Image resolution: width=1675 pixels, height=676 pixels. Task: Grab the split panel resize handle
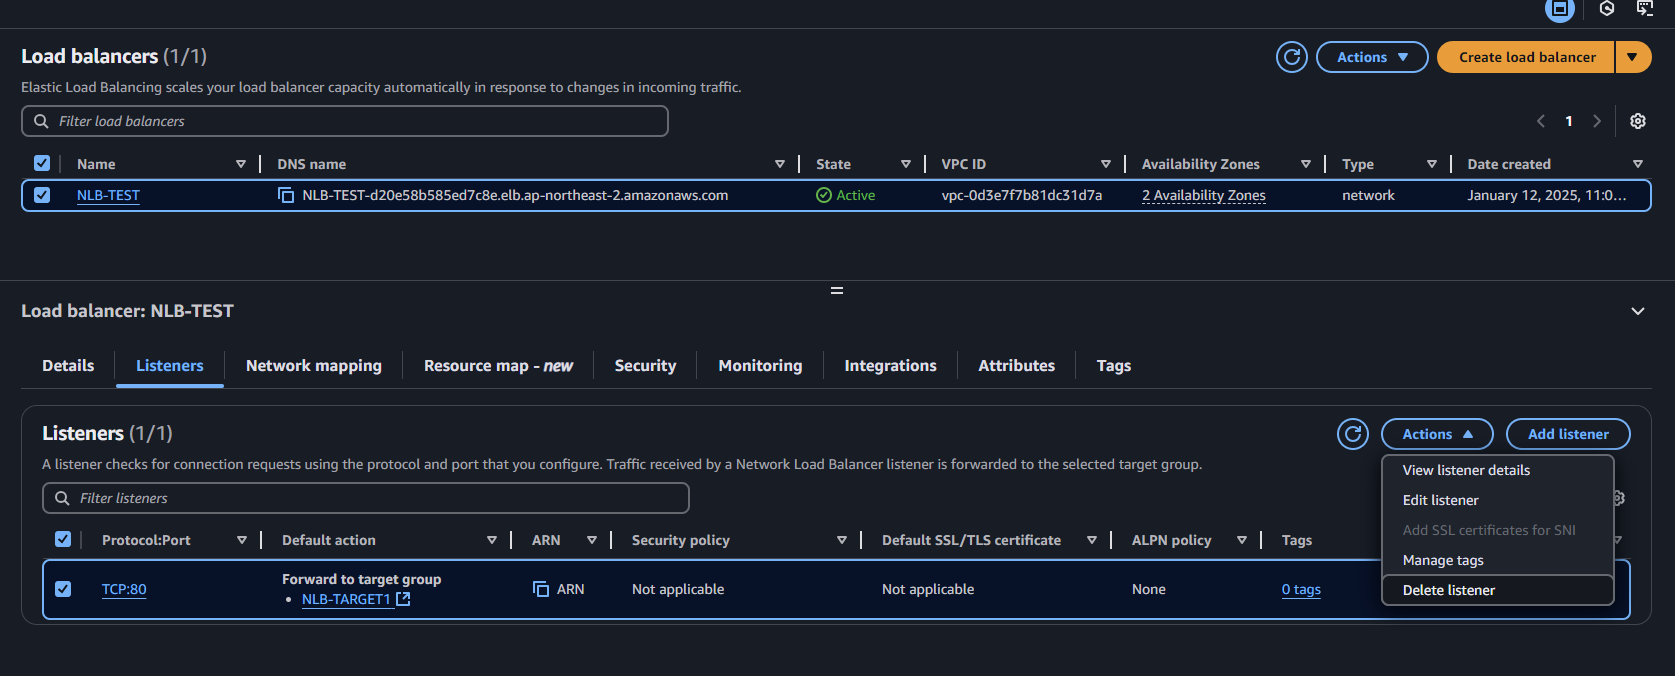tap(837, 290)
